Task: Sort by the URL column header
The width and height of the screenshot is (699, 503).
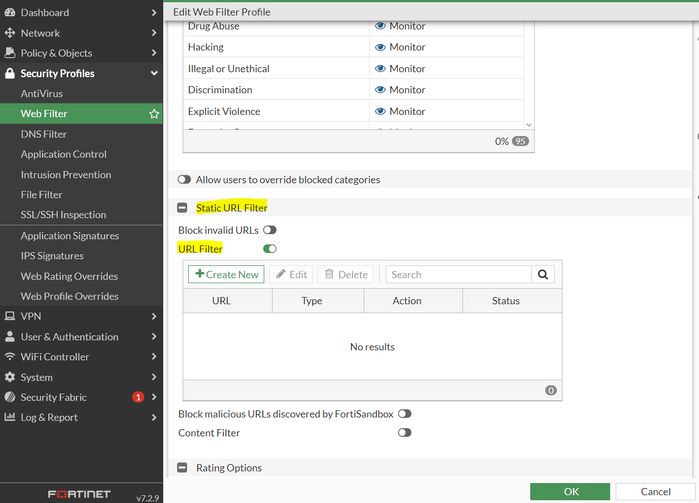Action: point(228,301)
